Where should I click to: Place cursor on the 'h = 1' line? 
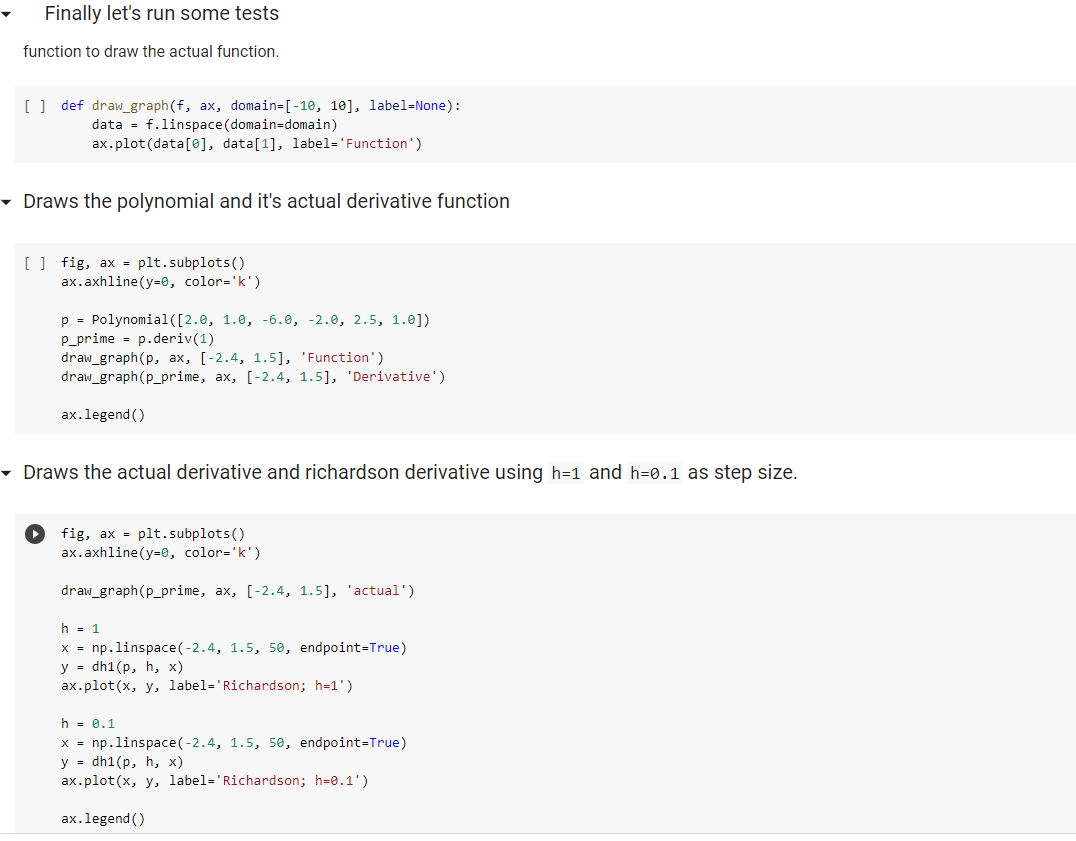pos(75,628)
